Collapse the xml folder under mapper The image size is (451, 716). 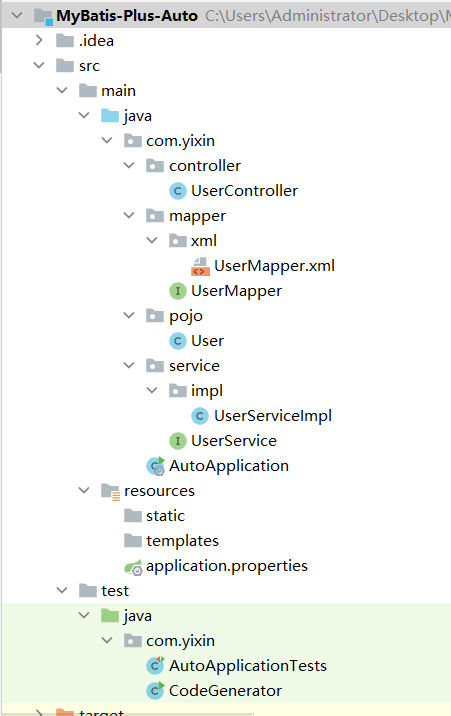[x=152, y=240]
